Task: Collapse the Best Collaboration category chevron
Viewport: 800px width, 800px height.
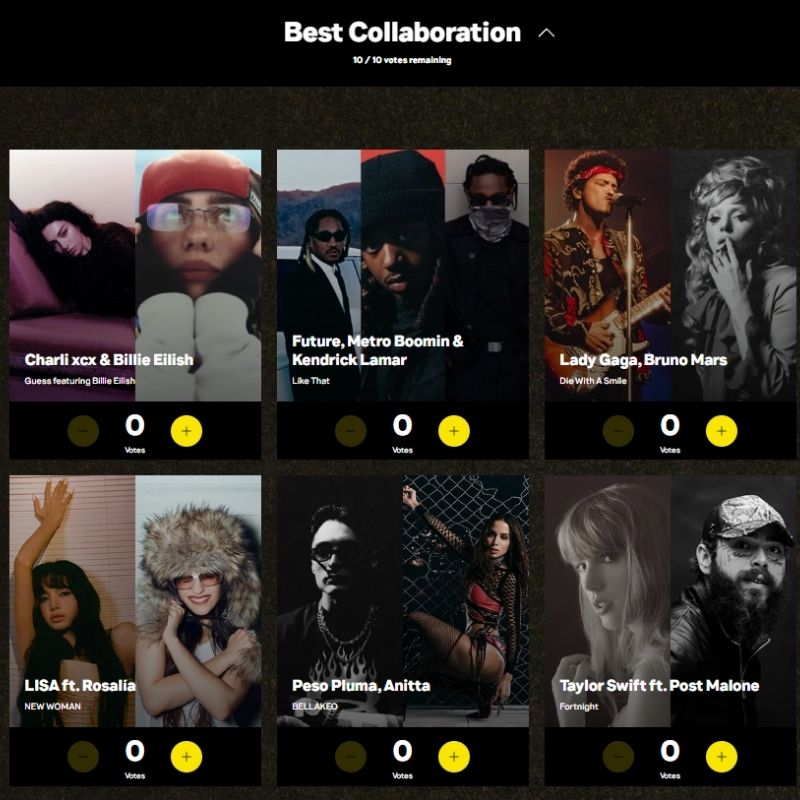Action: pyautogui.click(x=546, y=33)
